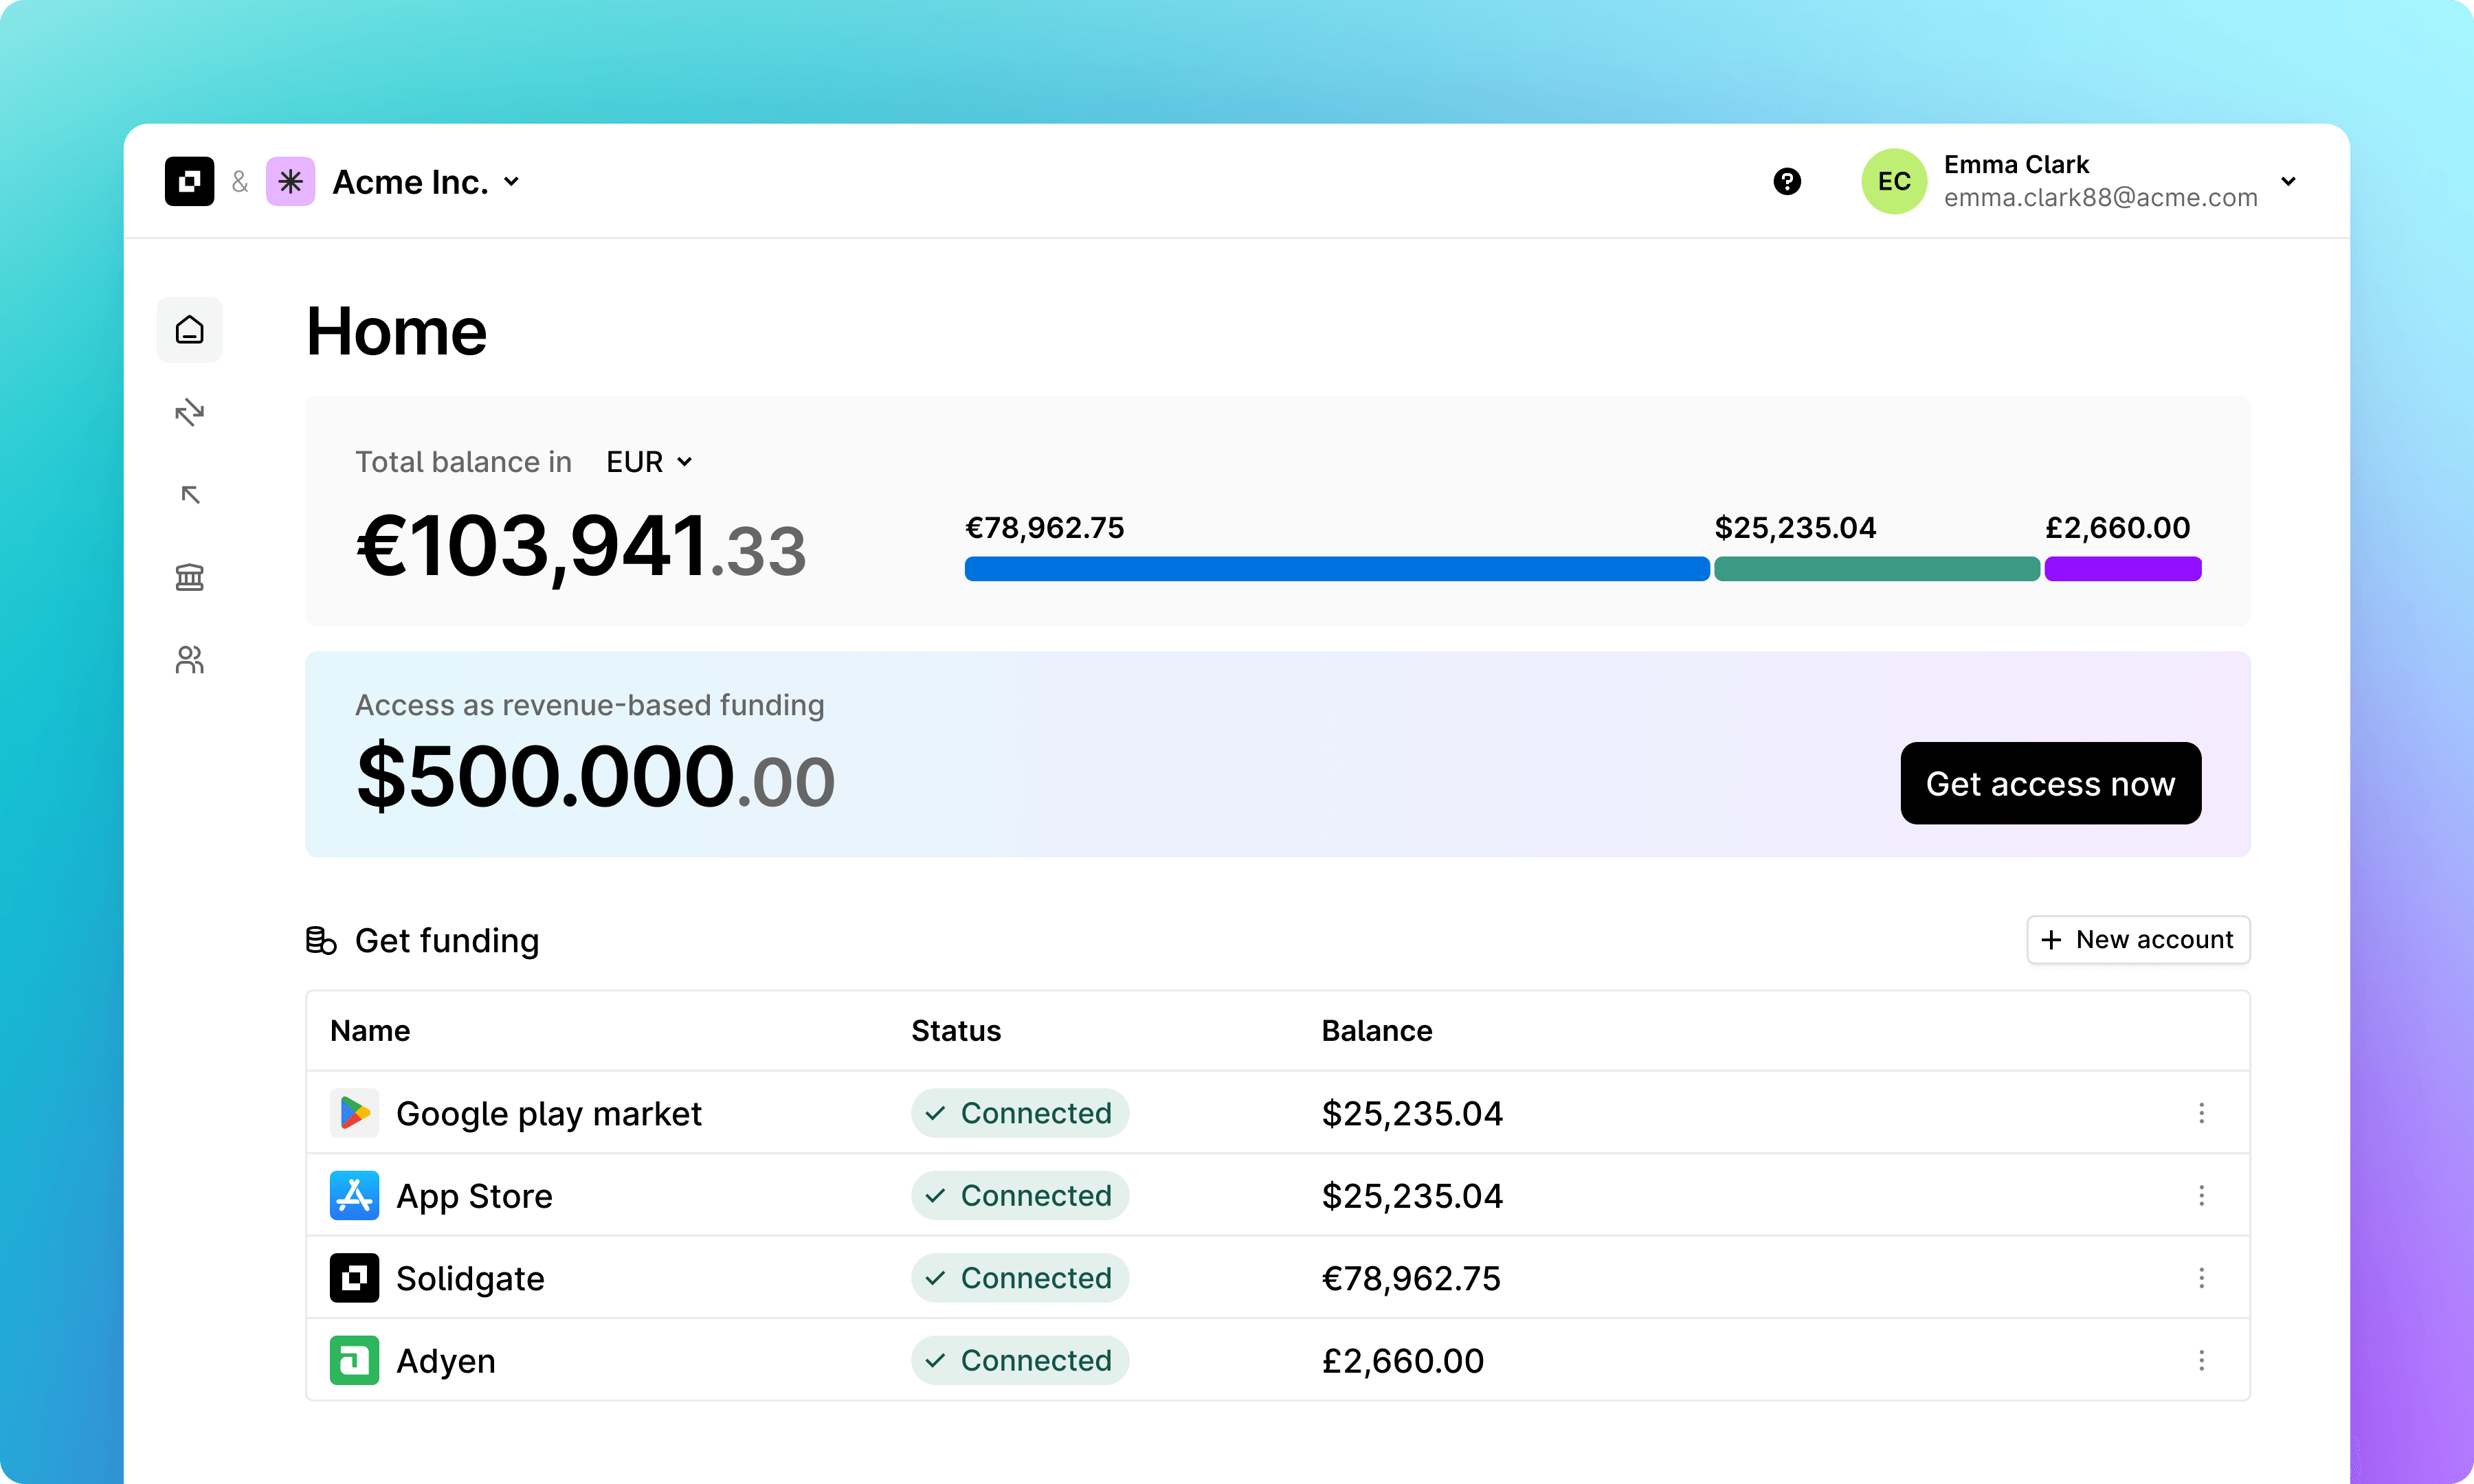This screenshot has width=2474, height=1484.
Task: Expand the Emma Clark profile menu
Action: [x=2289, y=181]
